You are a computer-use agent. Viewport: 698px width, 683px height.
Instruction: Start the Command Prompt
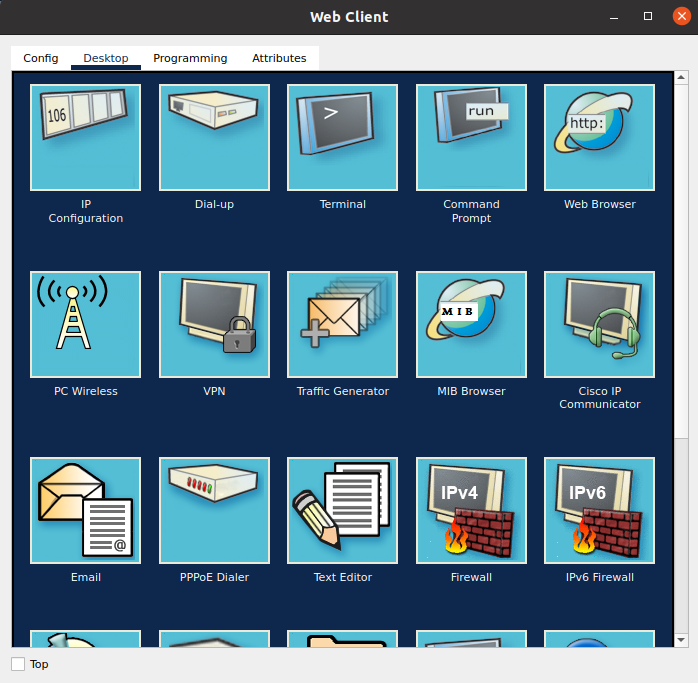(x=471, y=137)
